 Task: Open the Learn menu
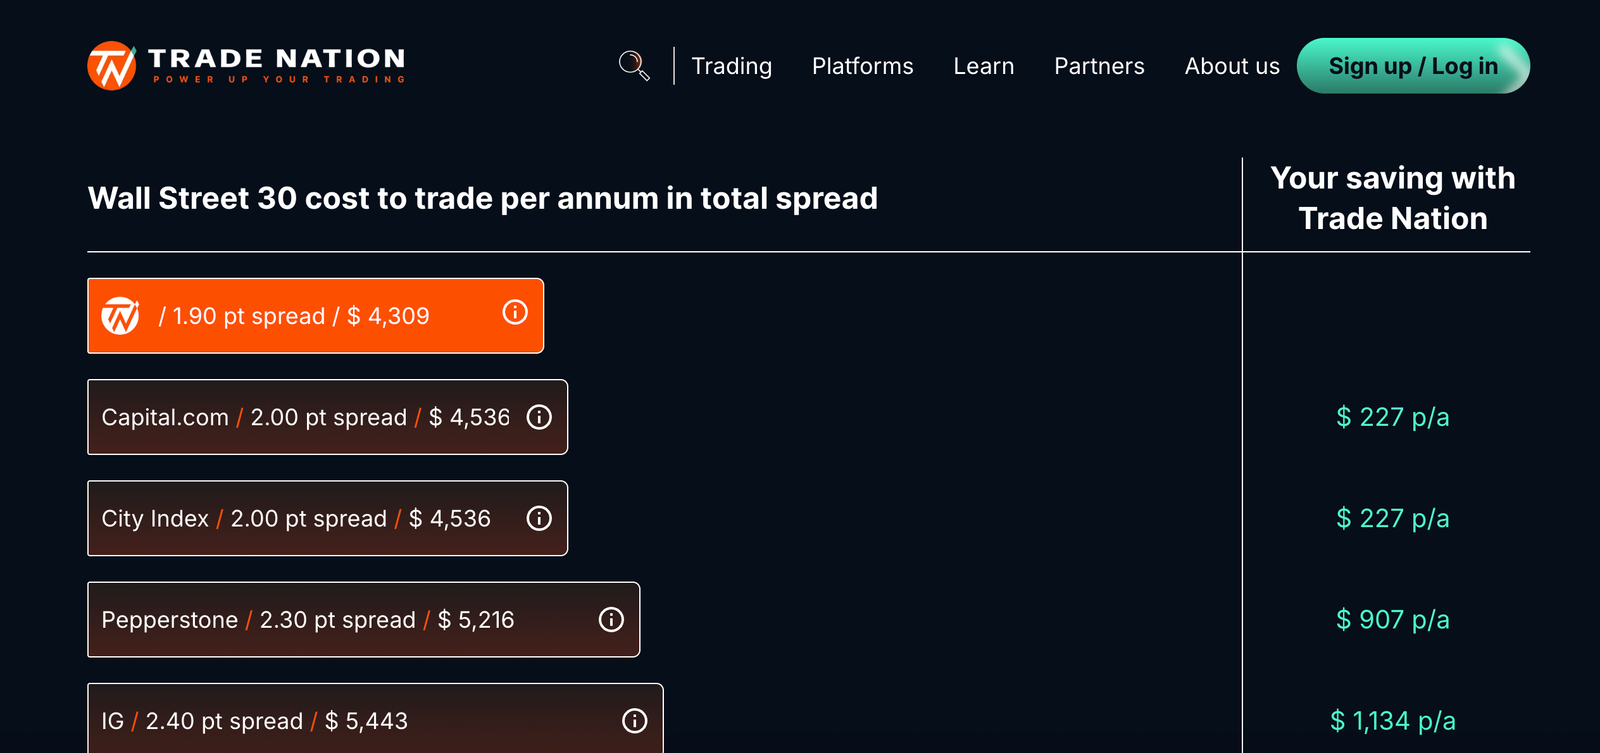coord(983,66)
